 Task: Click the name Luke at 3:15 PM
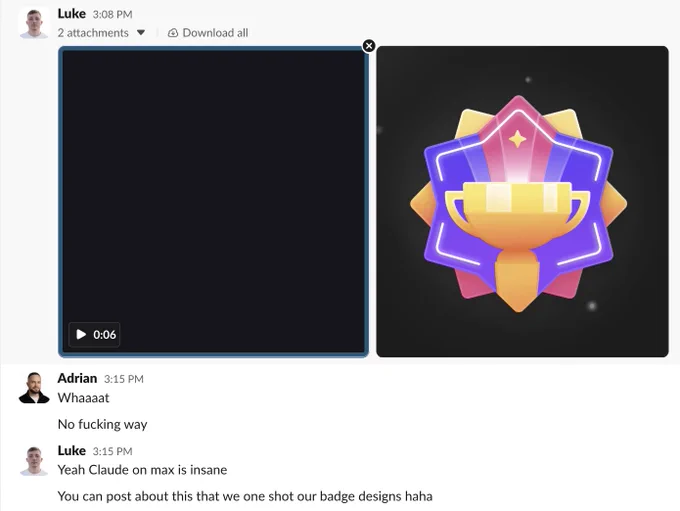(72, 451)
